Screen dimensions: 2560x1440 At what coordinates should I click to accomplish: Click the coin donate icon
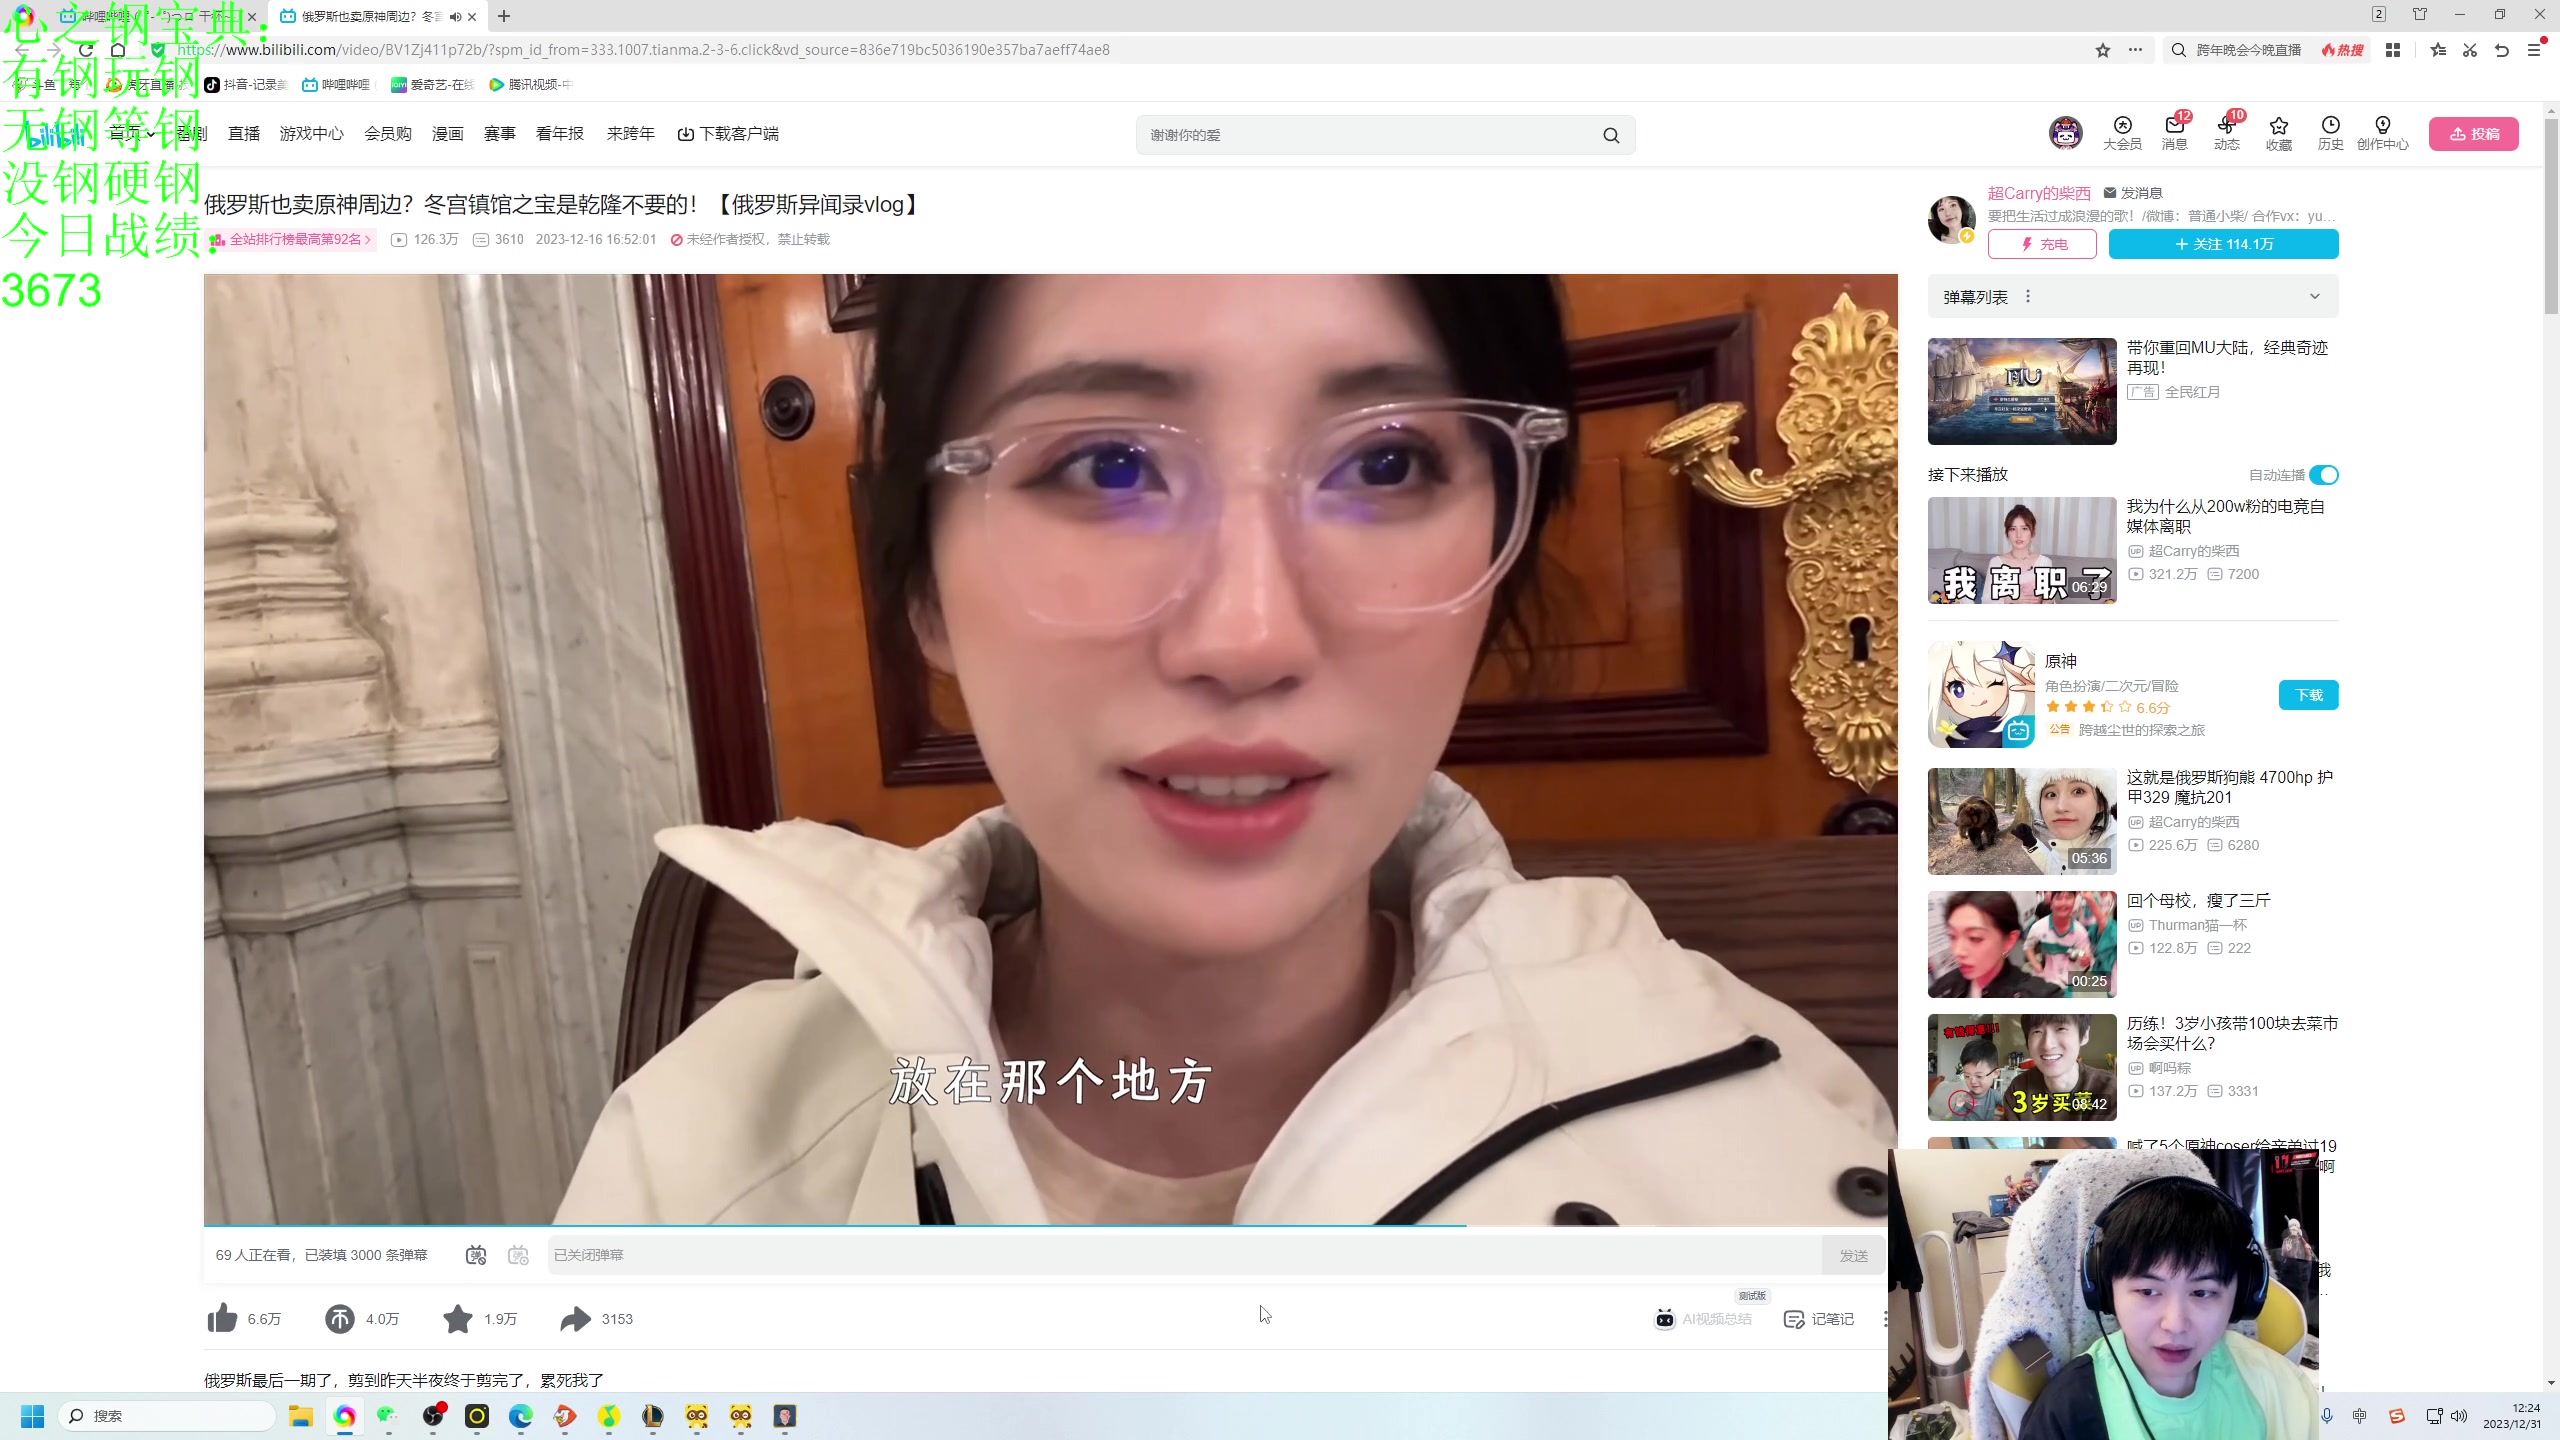(340, 1318)
